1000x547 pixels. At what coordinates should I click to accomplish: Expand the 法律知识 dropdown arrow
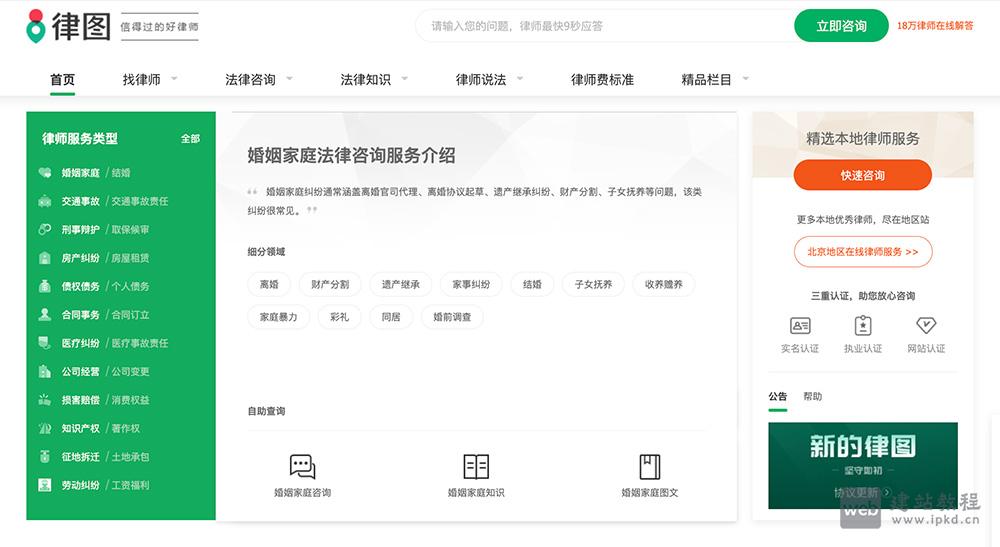point(404,79)
